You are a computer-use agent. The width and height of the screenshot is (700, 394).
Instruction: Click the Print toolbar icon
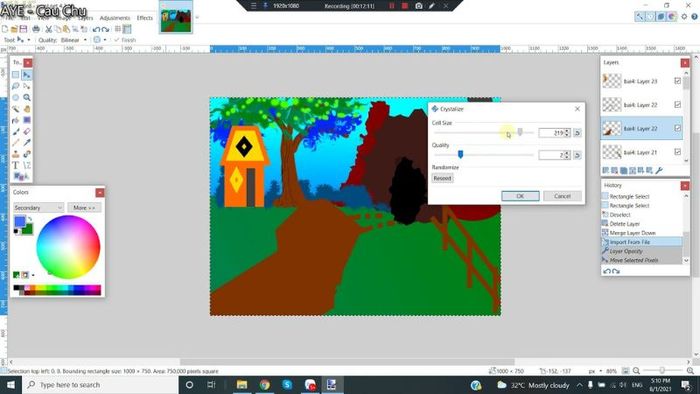click(x=36, y=29)
